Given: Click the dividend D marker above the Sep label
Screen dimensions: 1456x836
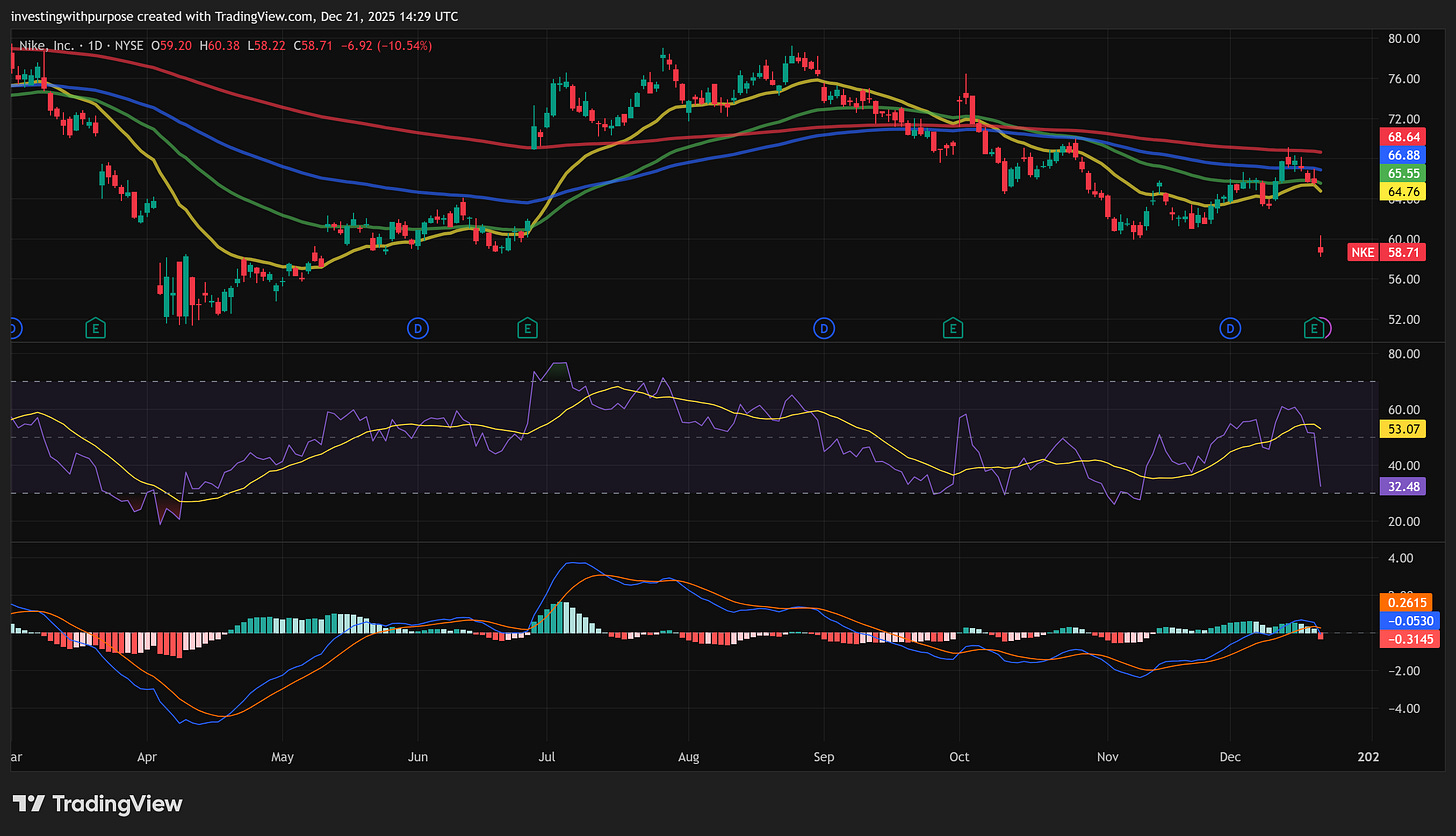Looking at the screenshot, I should coord(824,327).
